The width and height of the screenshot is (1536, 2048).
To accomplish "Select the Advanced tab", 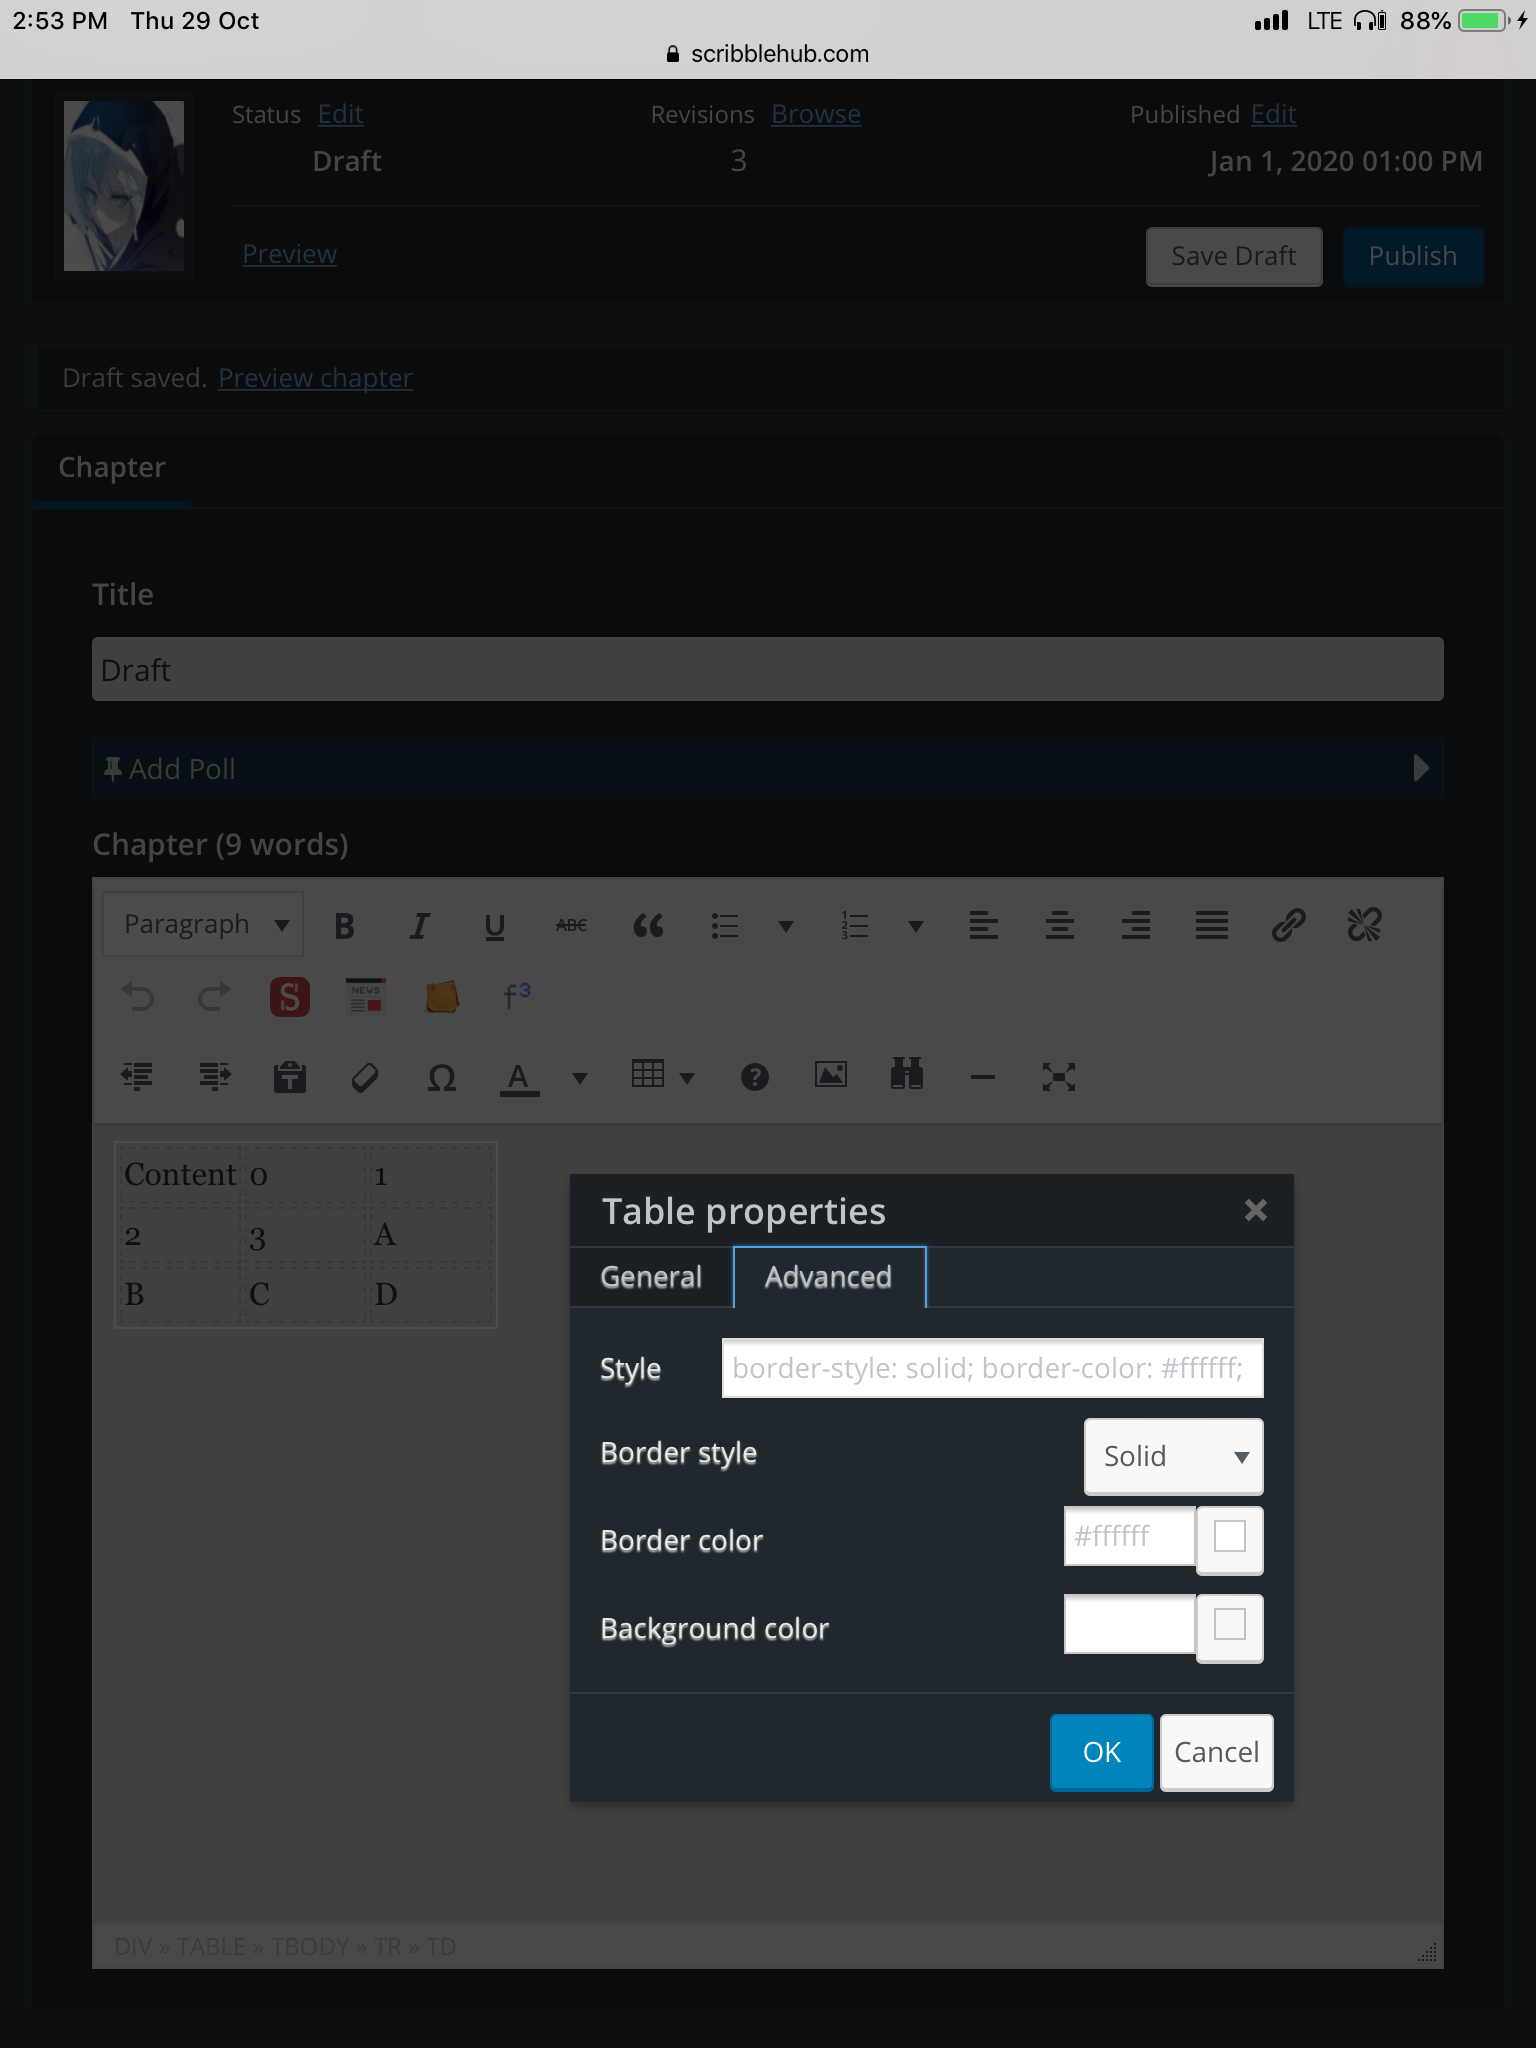I will click(x=828, y=1277).
